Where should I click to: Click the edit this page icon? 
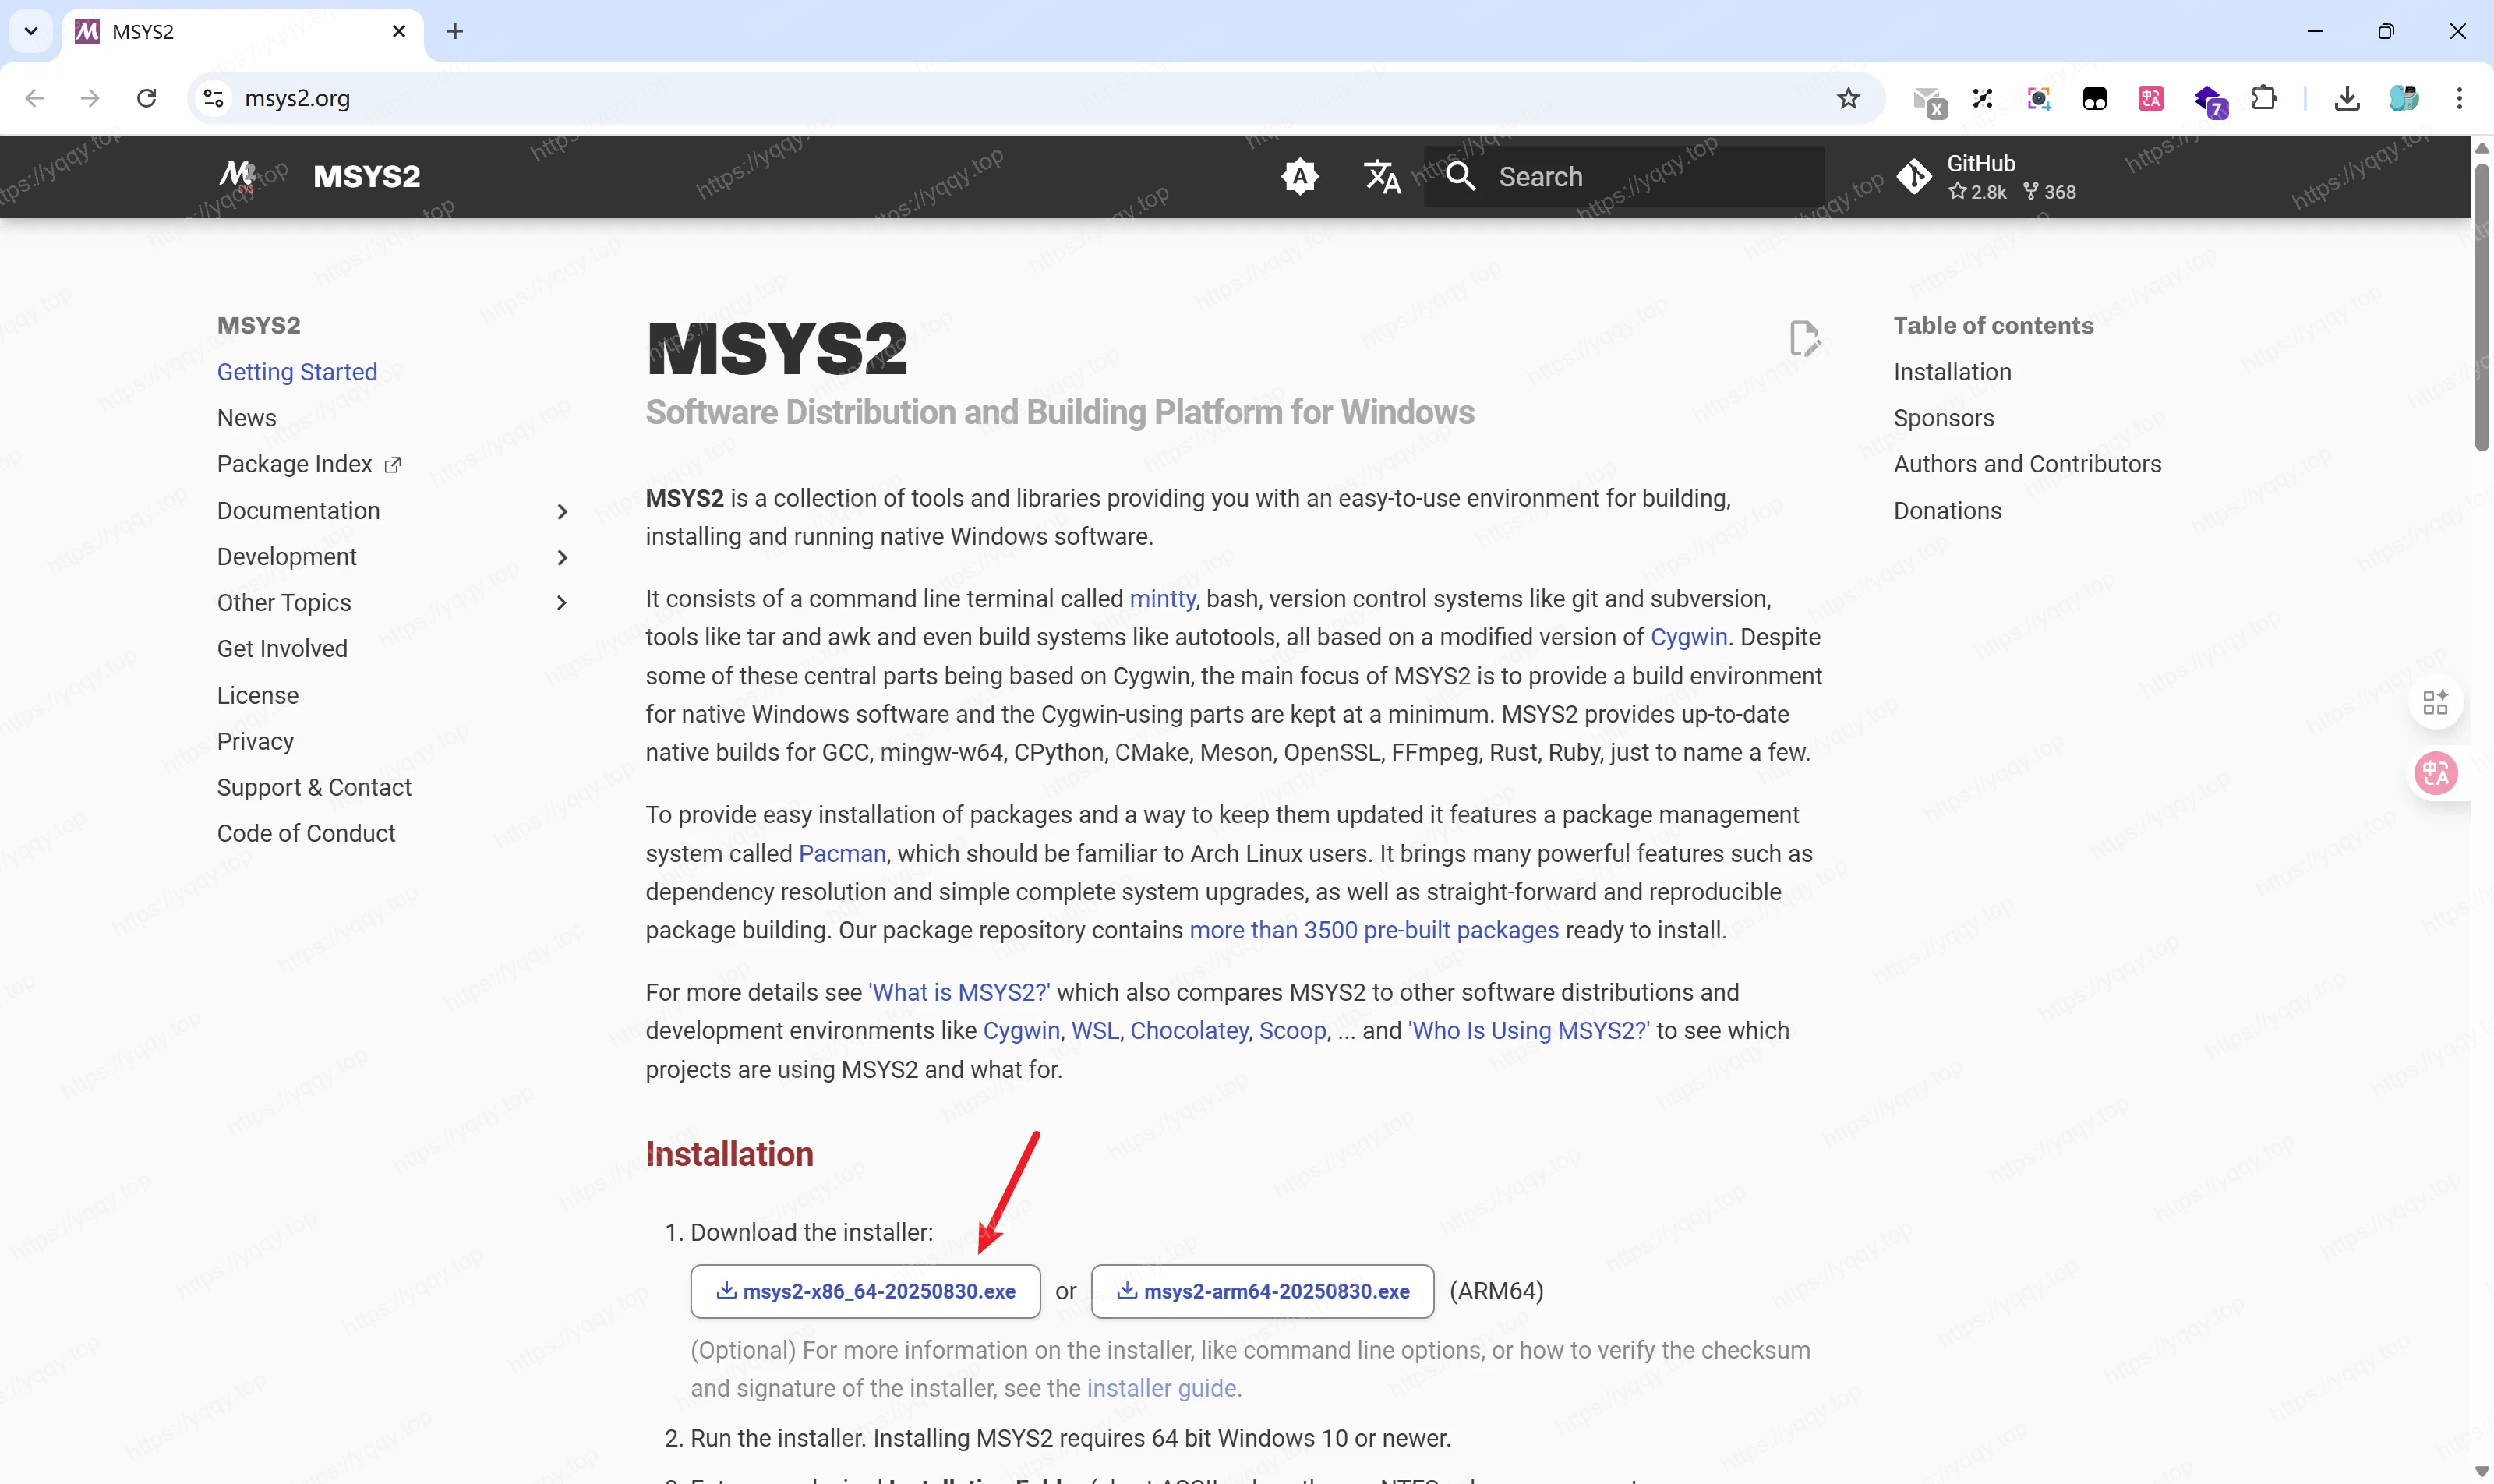tap(1804, 339)
